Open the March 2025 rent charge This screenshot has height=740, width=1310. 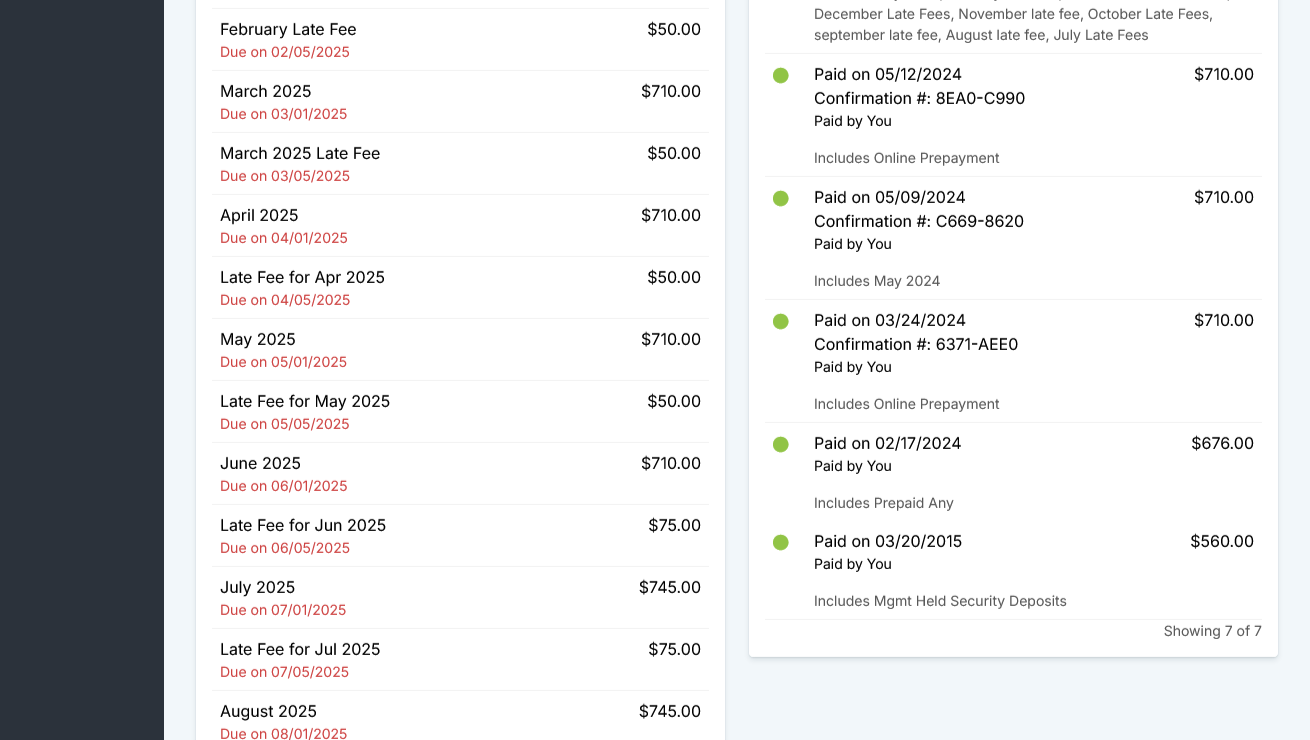pyautogui.click(x=460, y=102)
